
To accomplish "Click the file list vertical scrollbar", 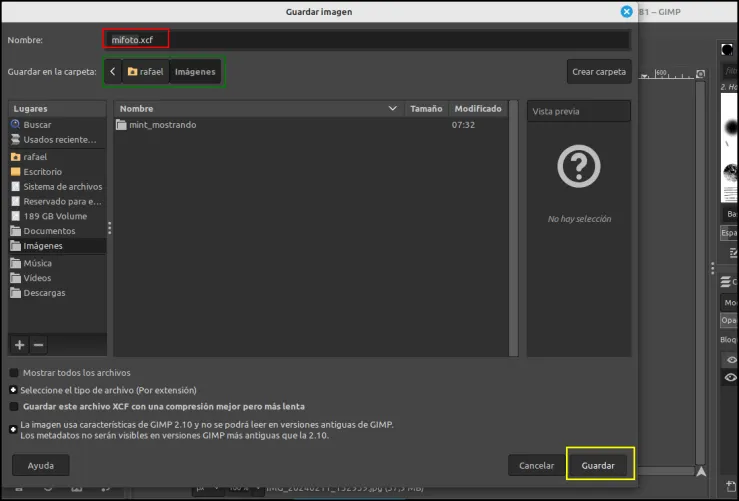I will point(513,228).
